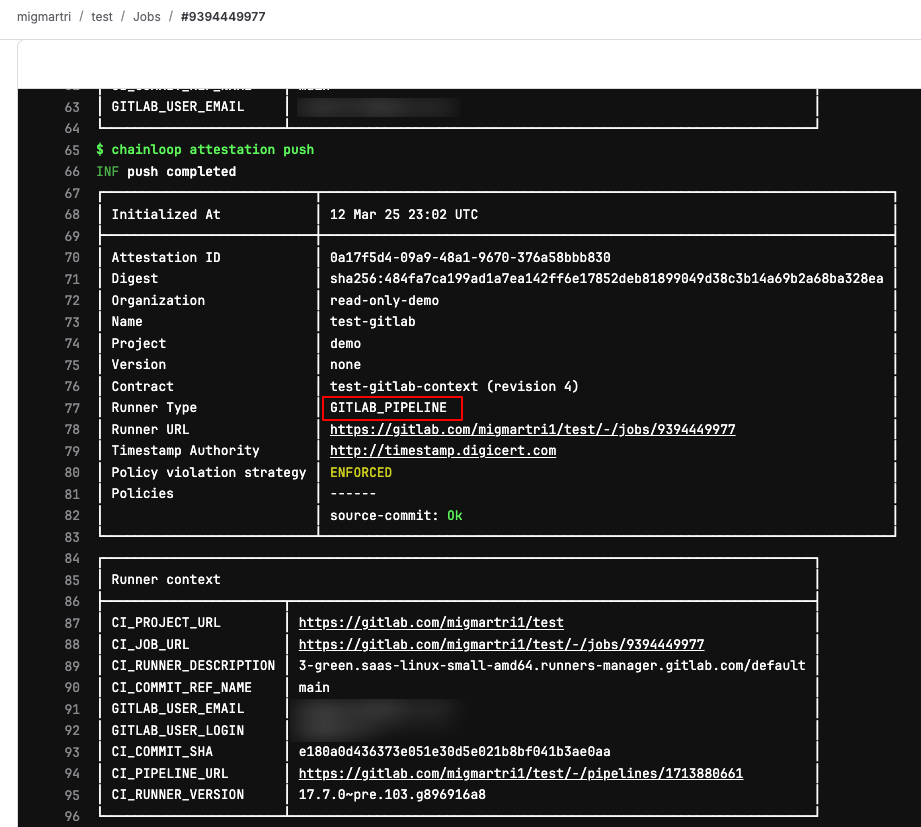Click the #9394449977 job breadcrumb
Viewport: 921px width, 827px height.
[223, 17]
